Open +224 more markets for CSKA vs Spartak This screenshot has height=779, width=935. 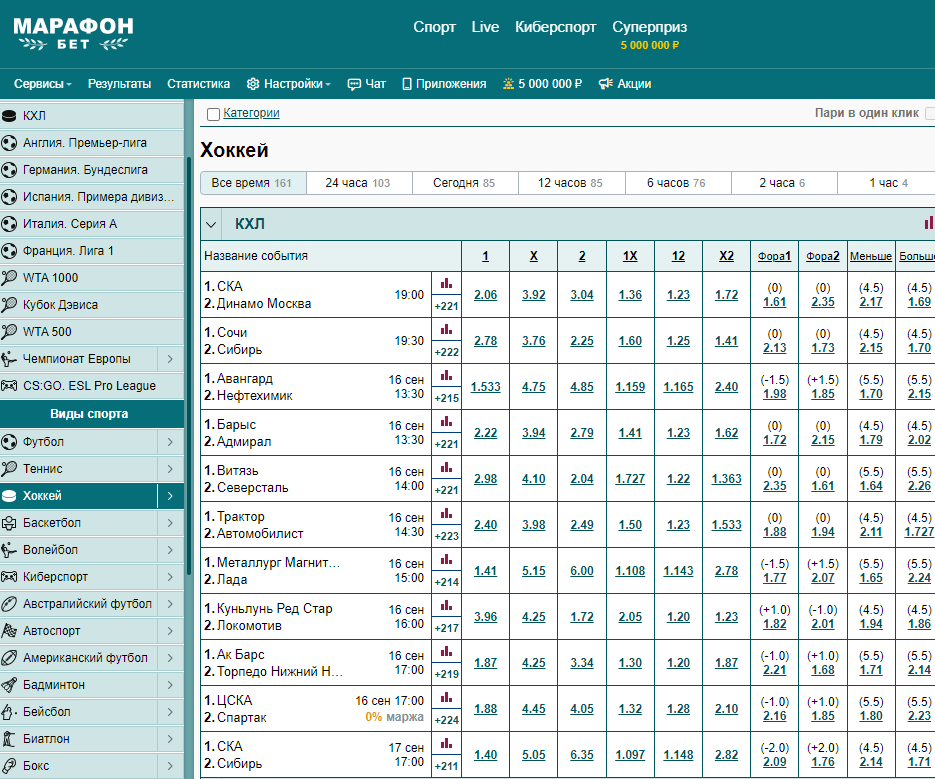[446, 720]
